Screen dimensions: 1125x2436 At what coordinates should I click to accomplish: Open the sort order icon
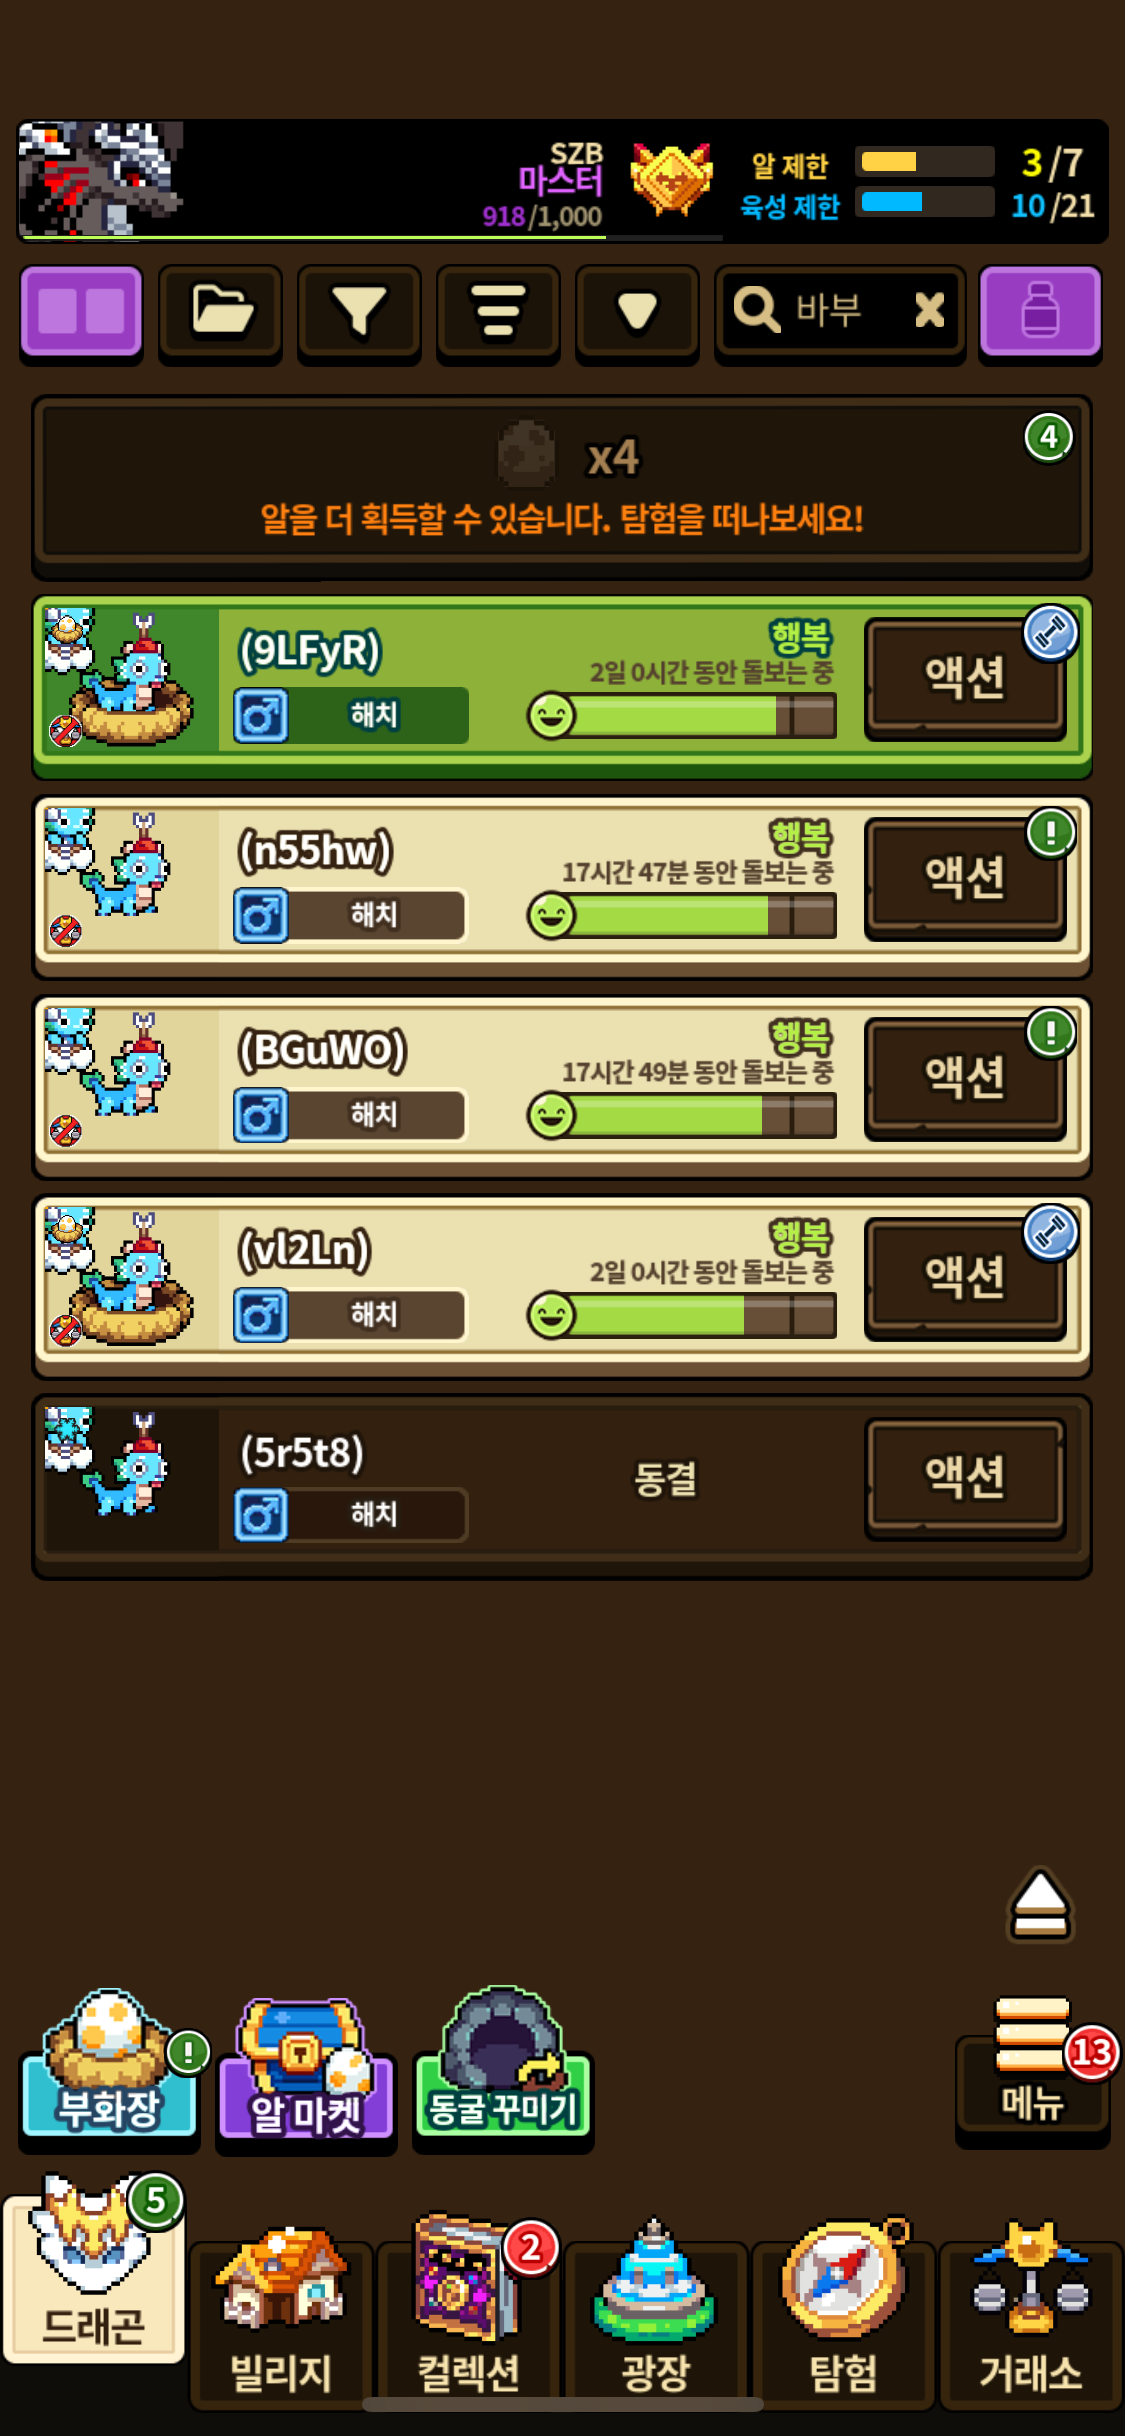pyautogui.click(x=498, y=311)
